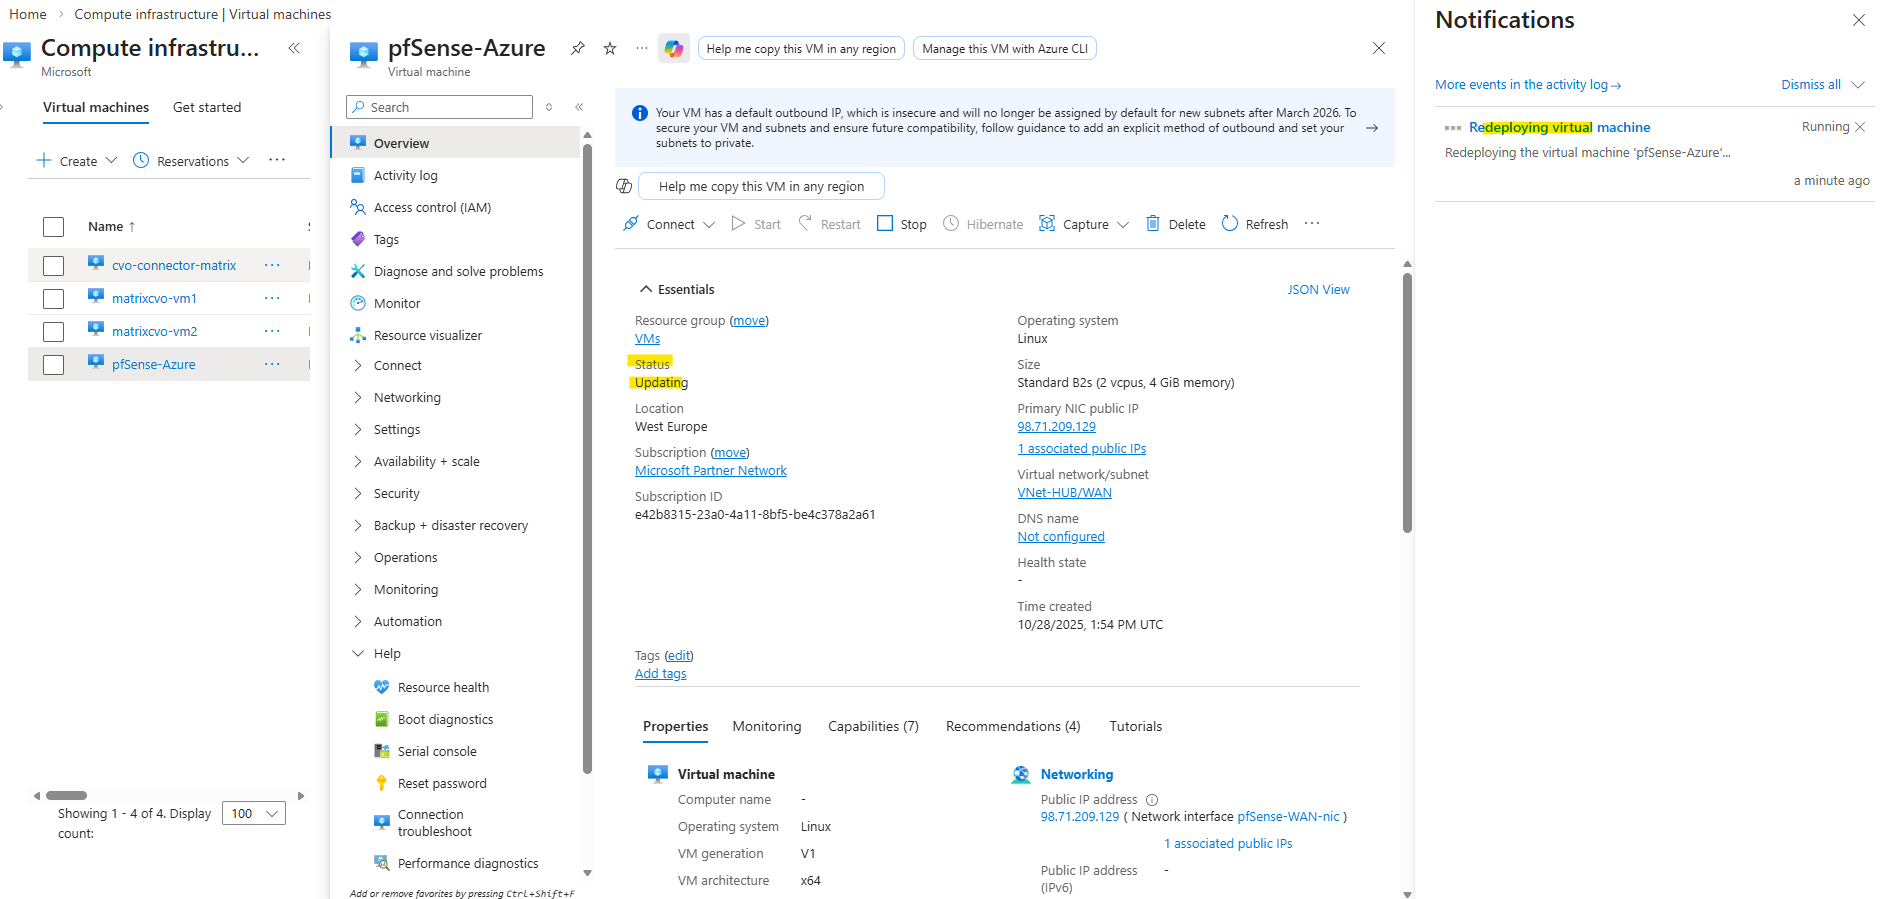Collapse the Essentials section
Screen dimensions: 1886x899
646,289
